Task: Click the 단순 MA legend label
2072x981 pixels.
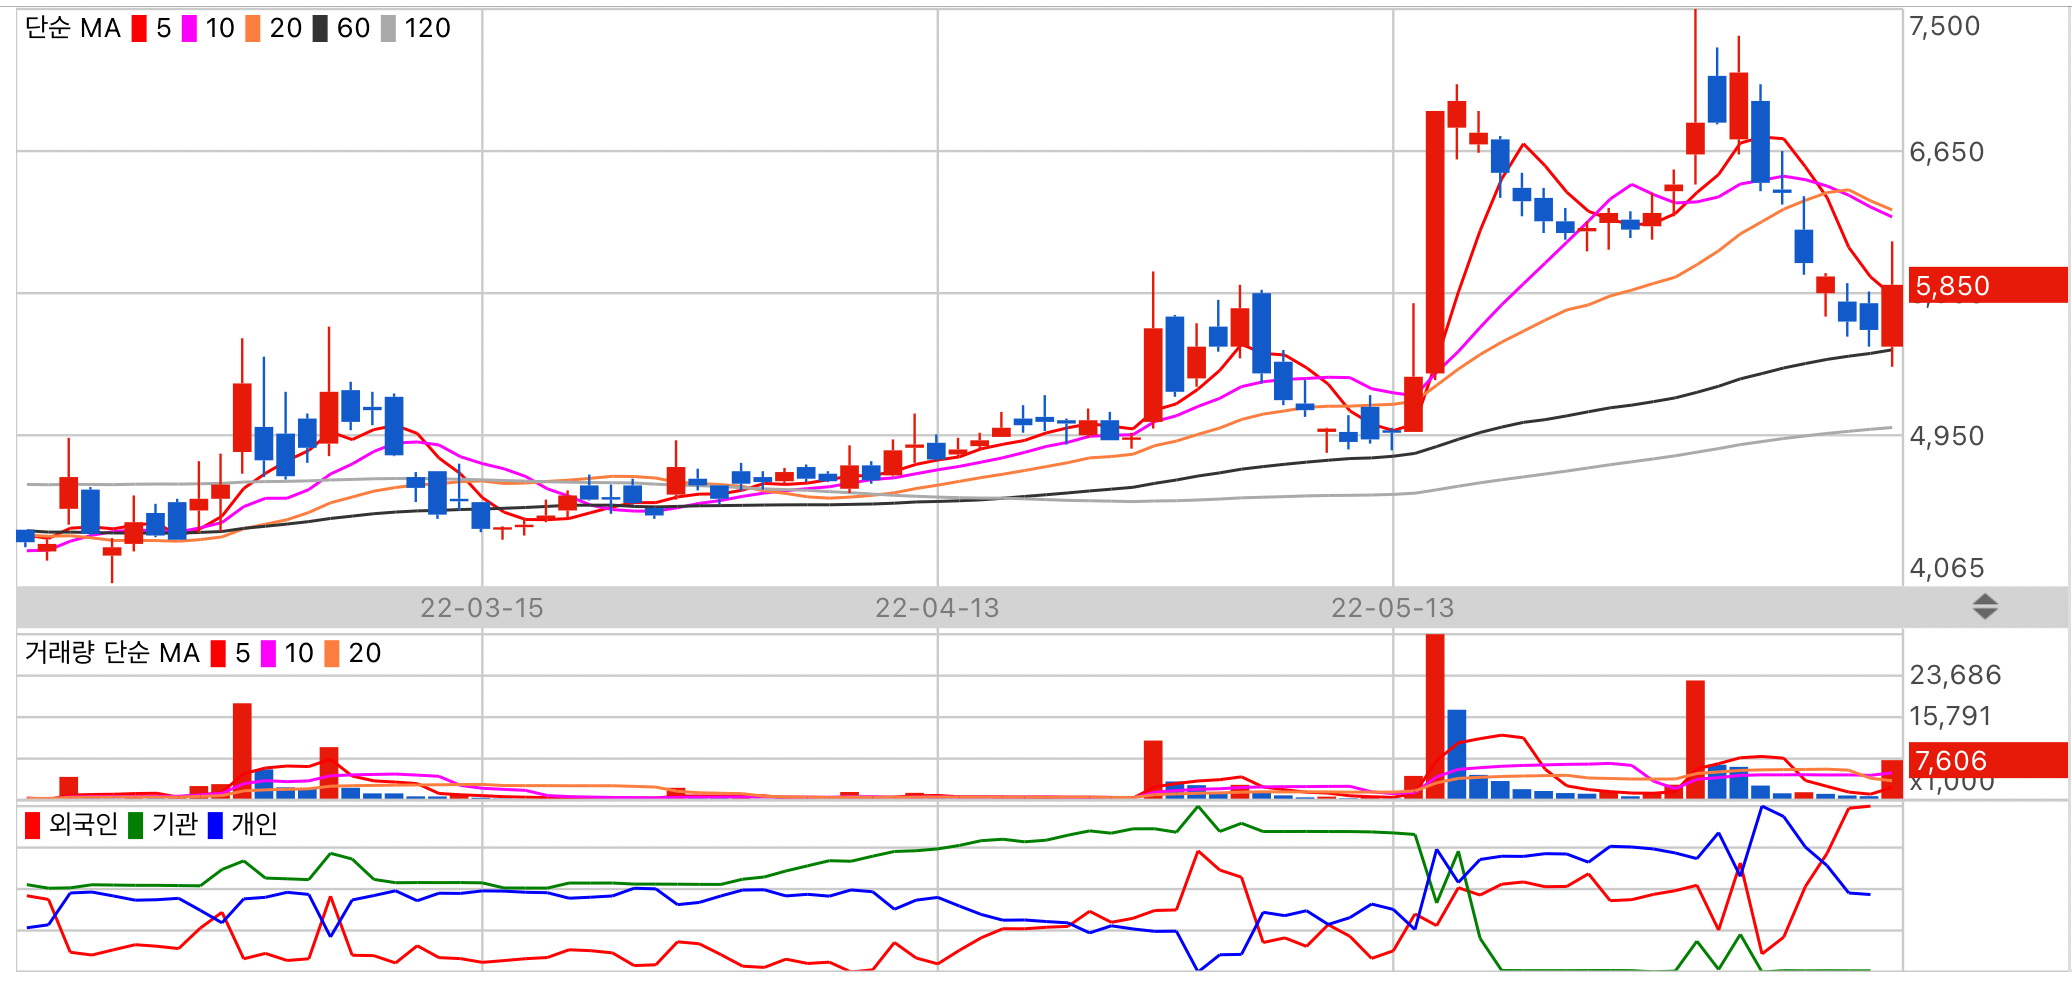Action: (73, 28)
